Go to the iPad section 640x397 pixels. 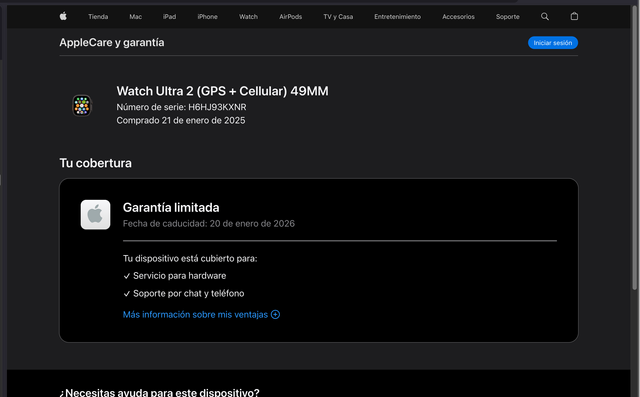(x=169, y=17)
